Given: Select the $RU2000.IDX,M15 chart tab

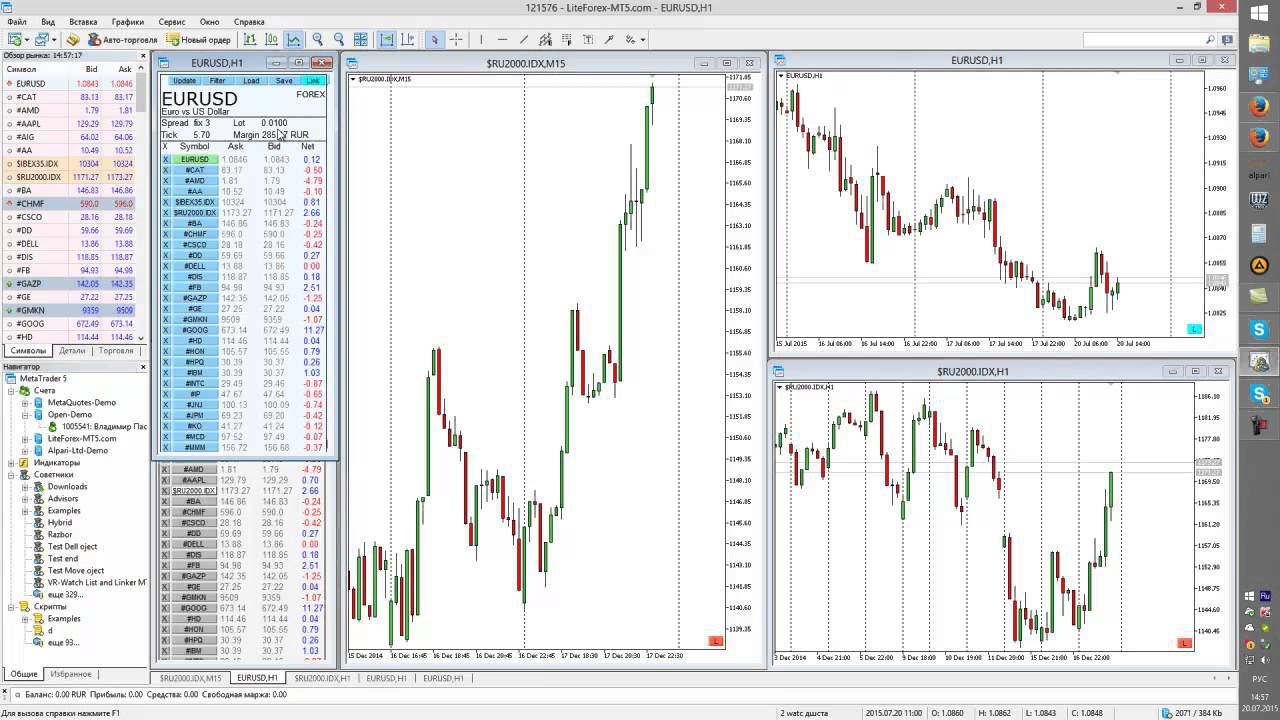Looking at the screenshot, I should 191,678.
